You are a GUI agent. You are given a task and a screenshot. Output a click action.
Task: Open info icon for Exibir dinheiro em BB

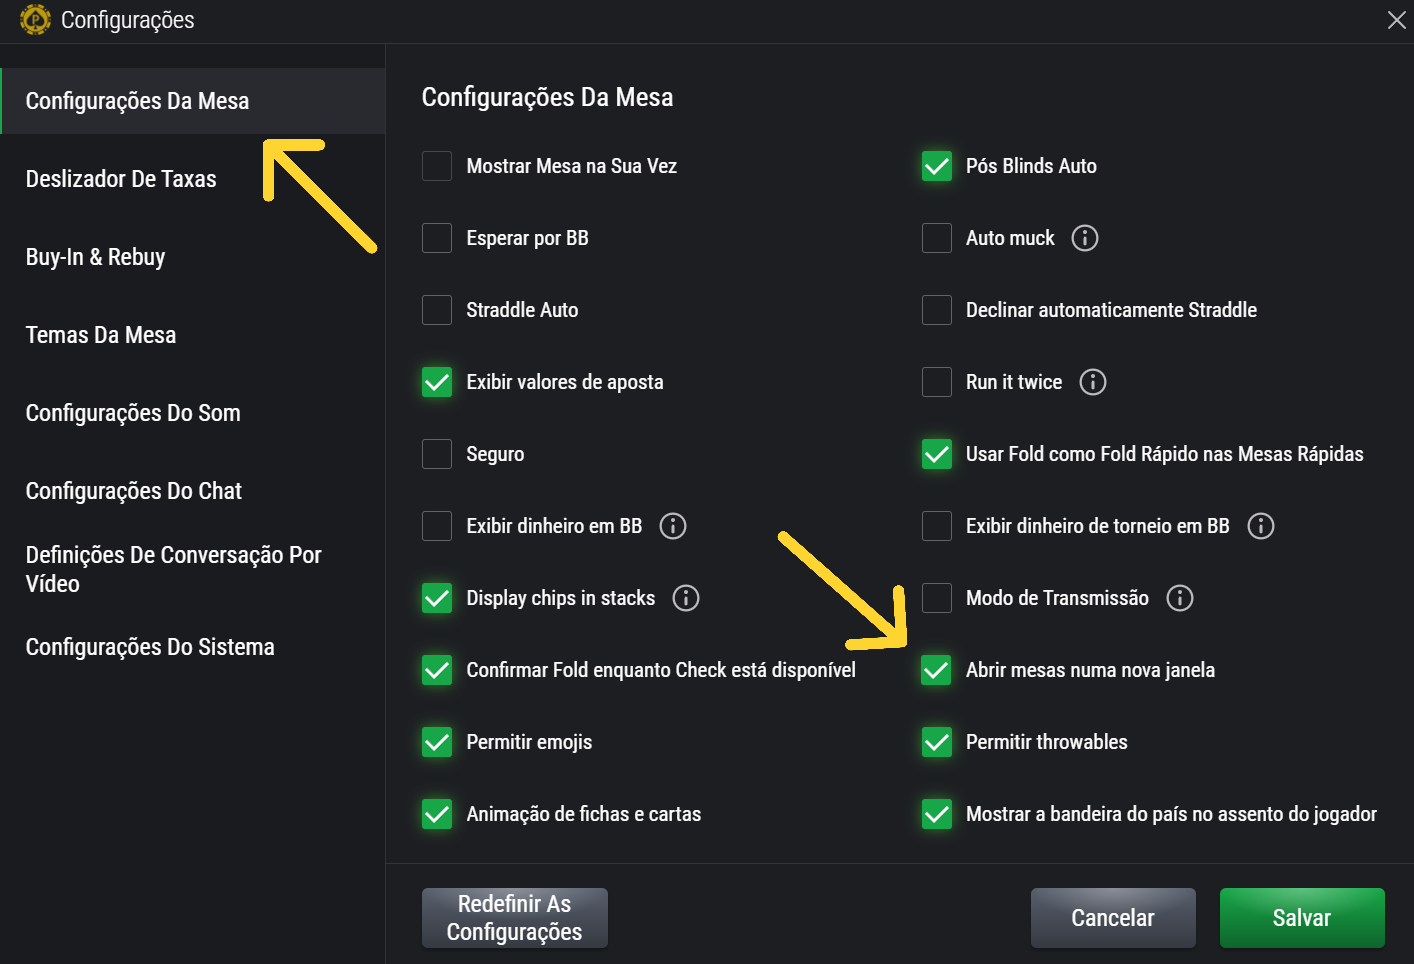[673, 526]
